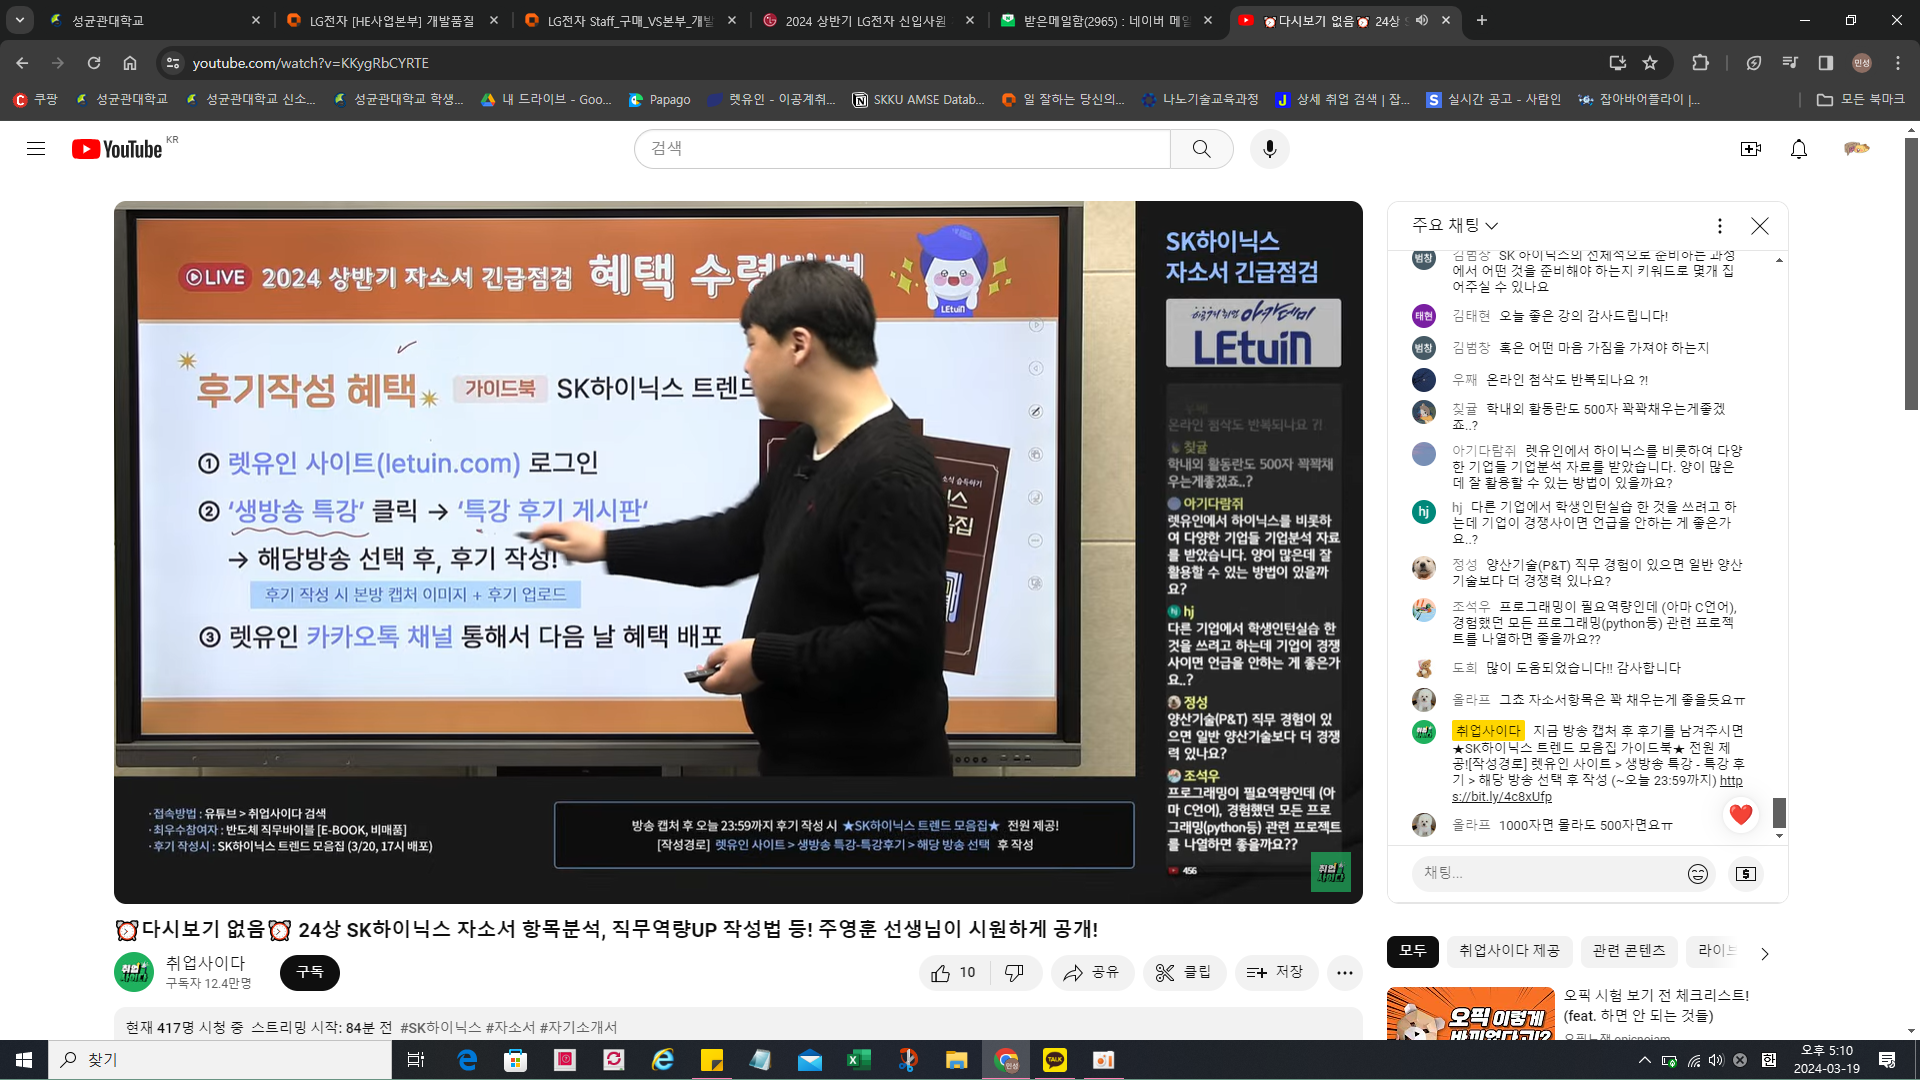Open the Chrome tab search dropdown
The height and width of the screenshot is (1080, 1920).
click(20, 20)
